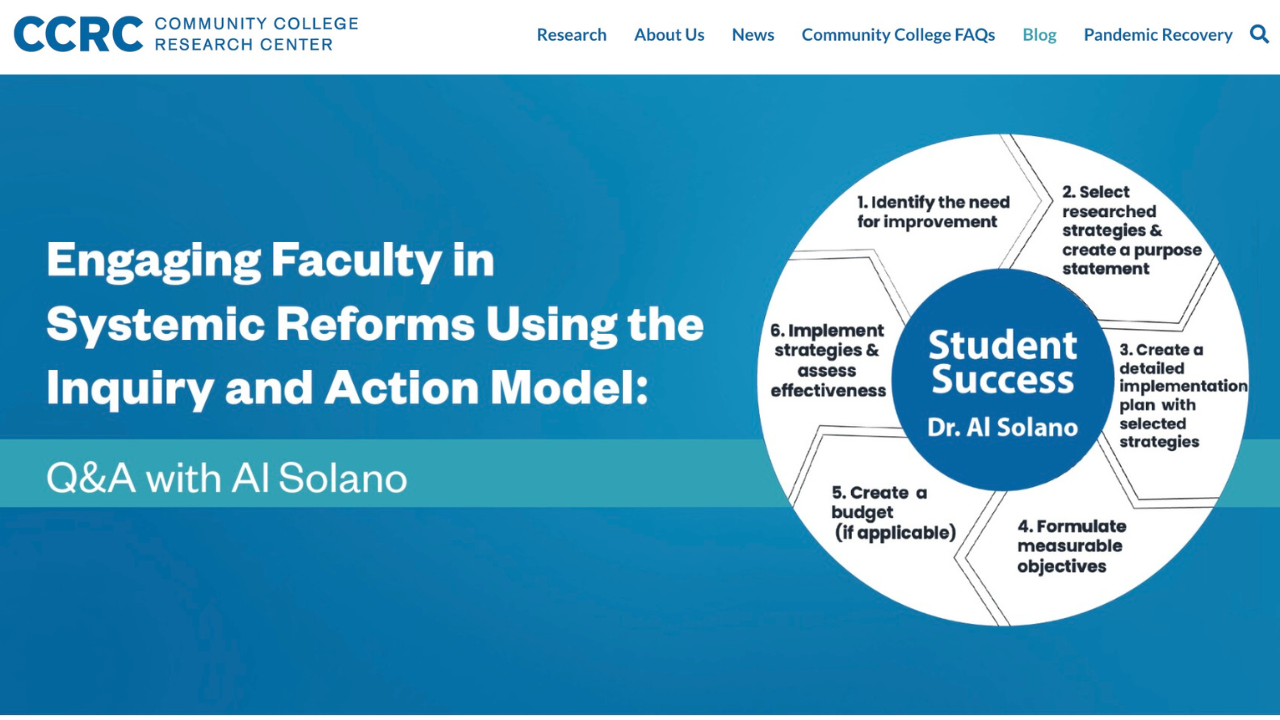Viewport: 1280px width, 720px height.
Task: Select step 1 Identify the need segment
Action: pos(932,212)
